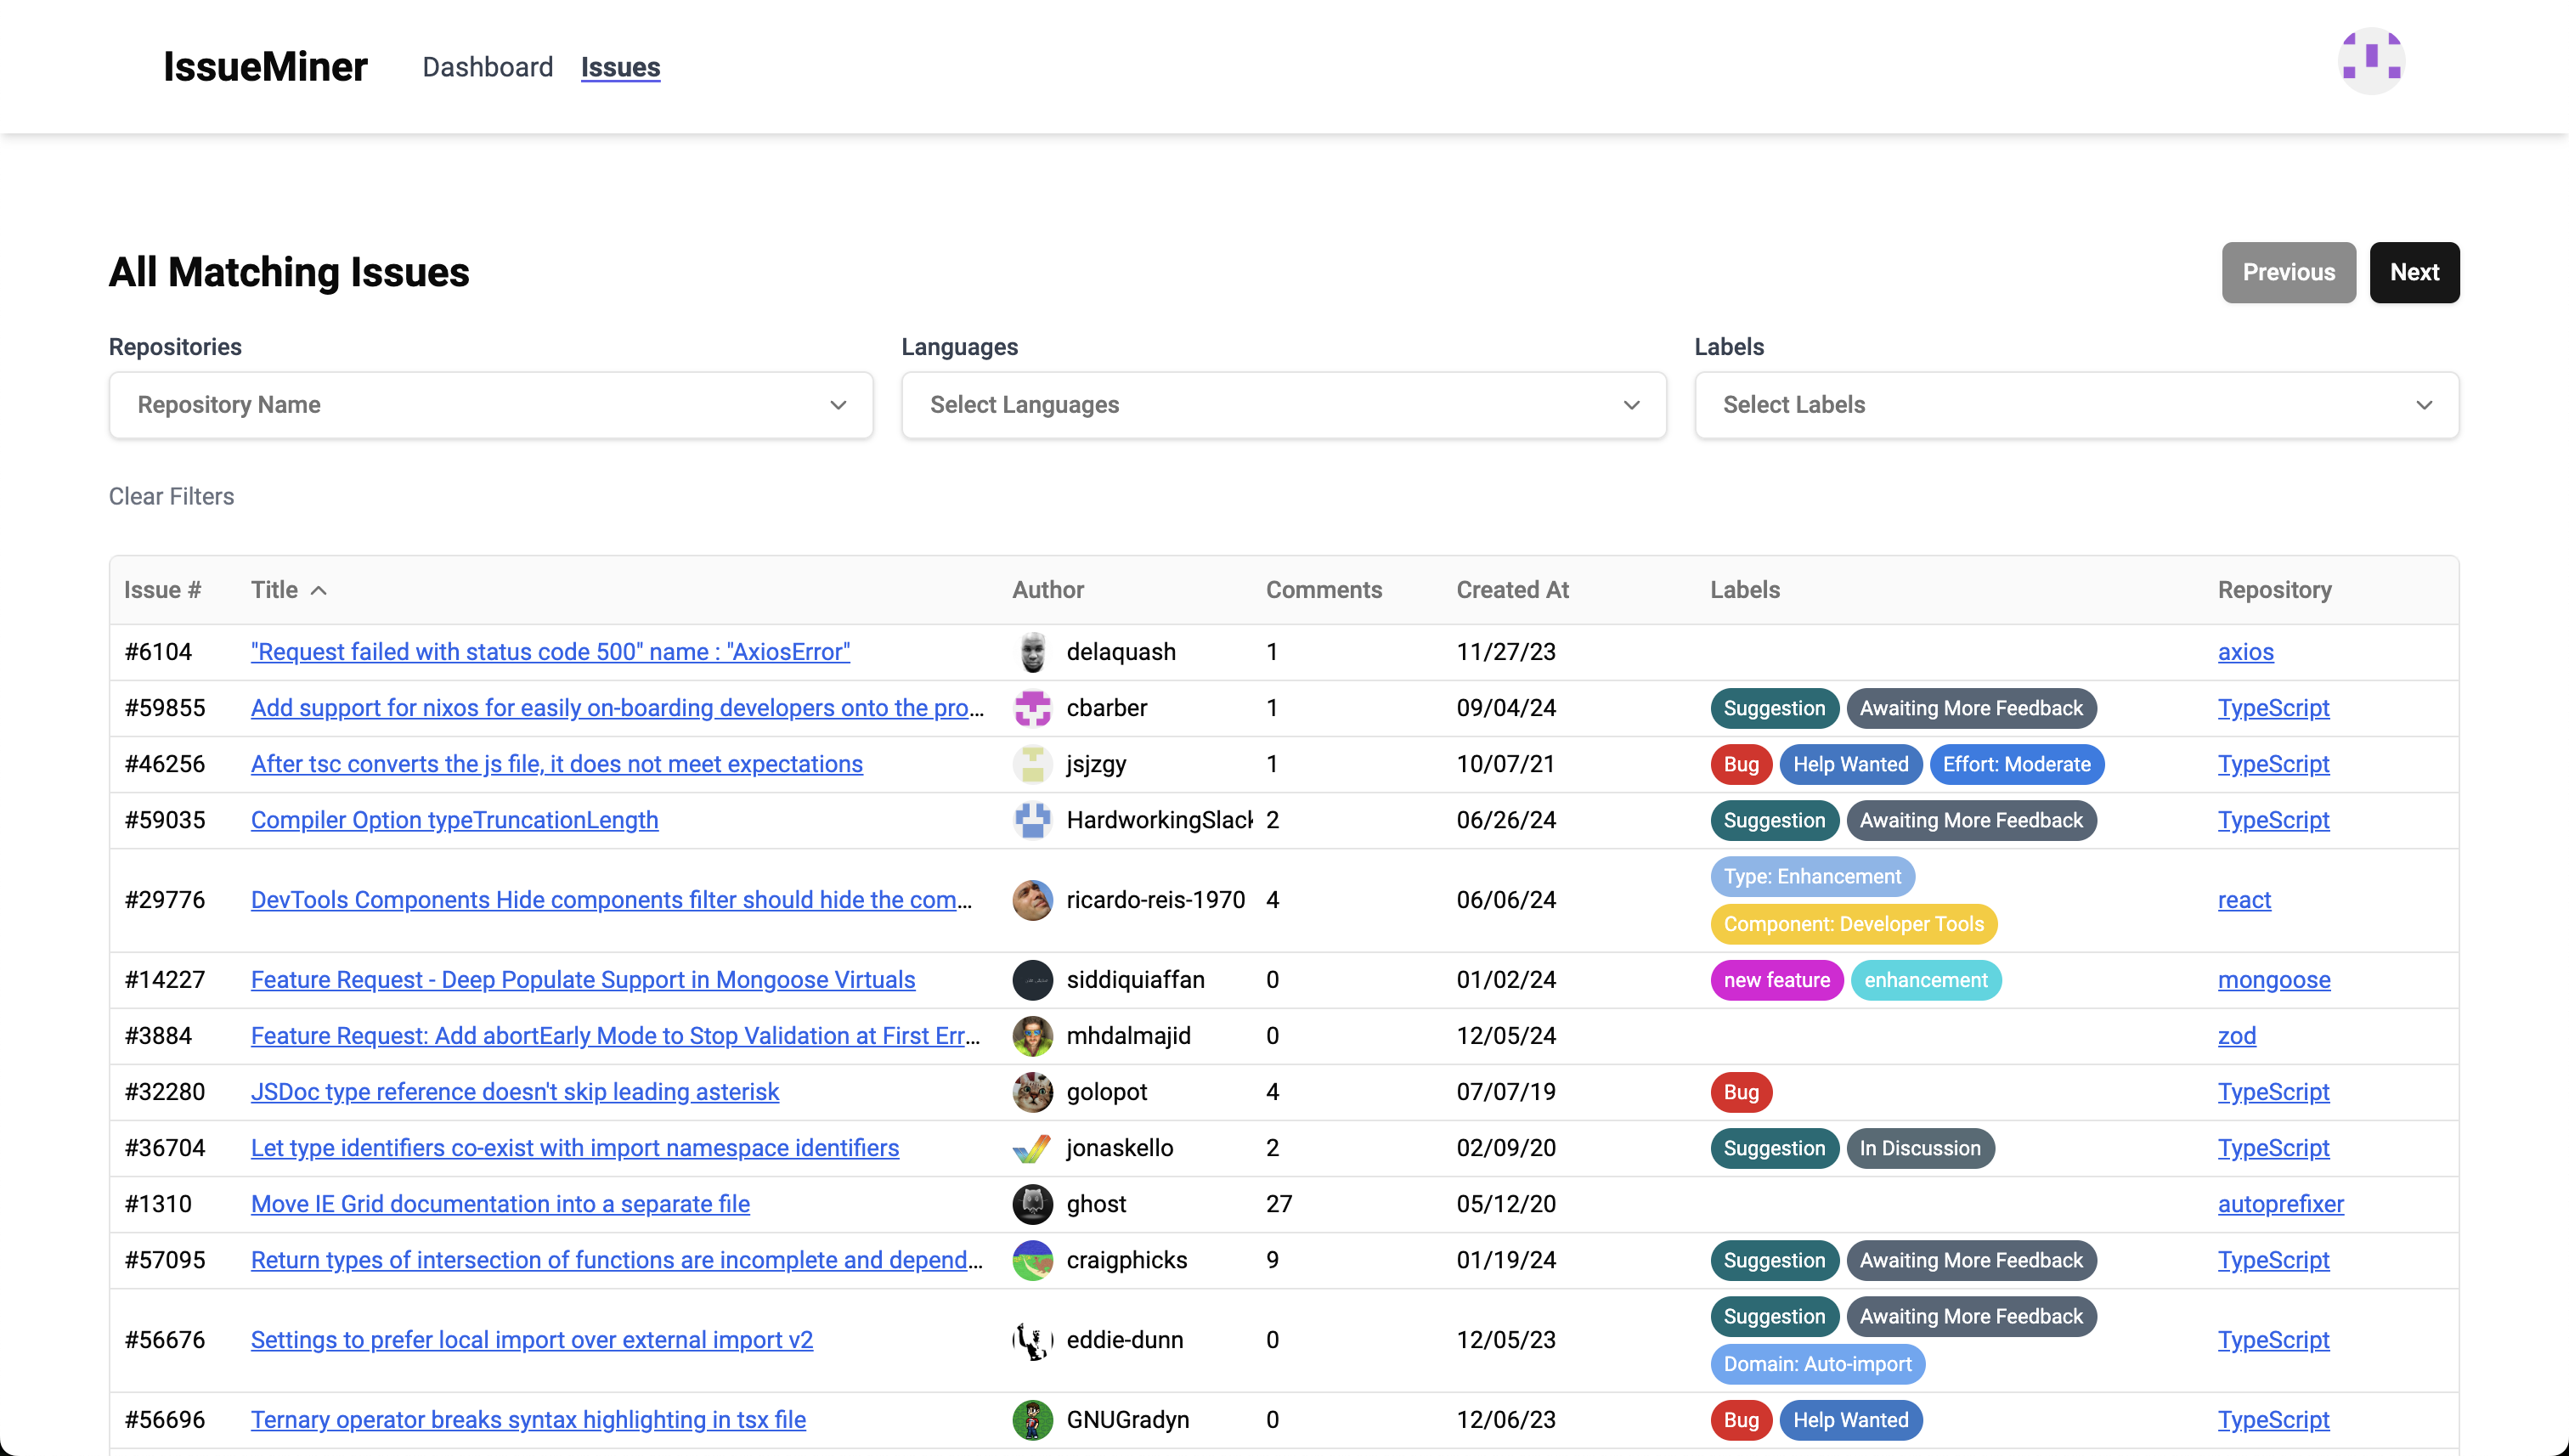This screenshot has width=2569, height=1456.
Task: Open the AxiosError status code 500 issue
Action: pyautogui.click(x=550, y=652)
